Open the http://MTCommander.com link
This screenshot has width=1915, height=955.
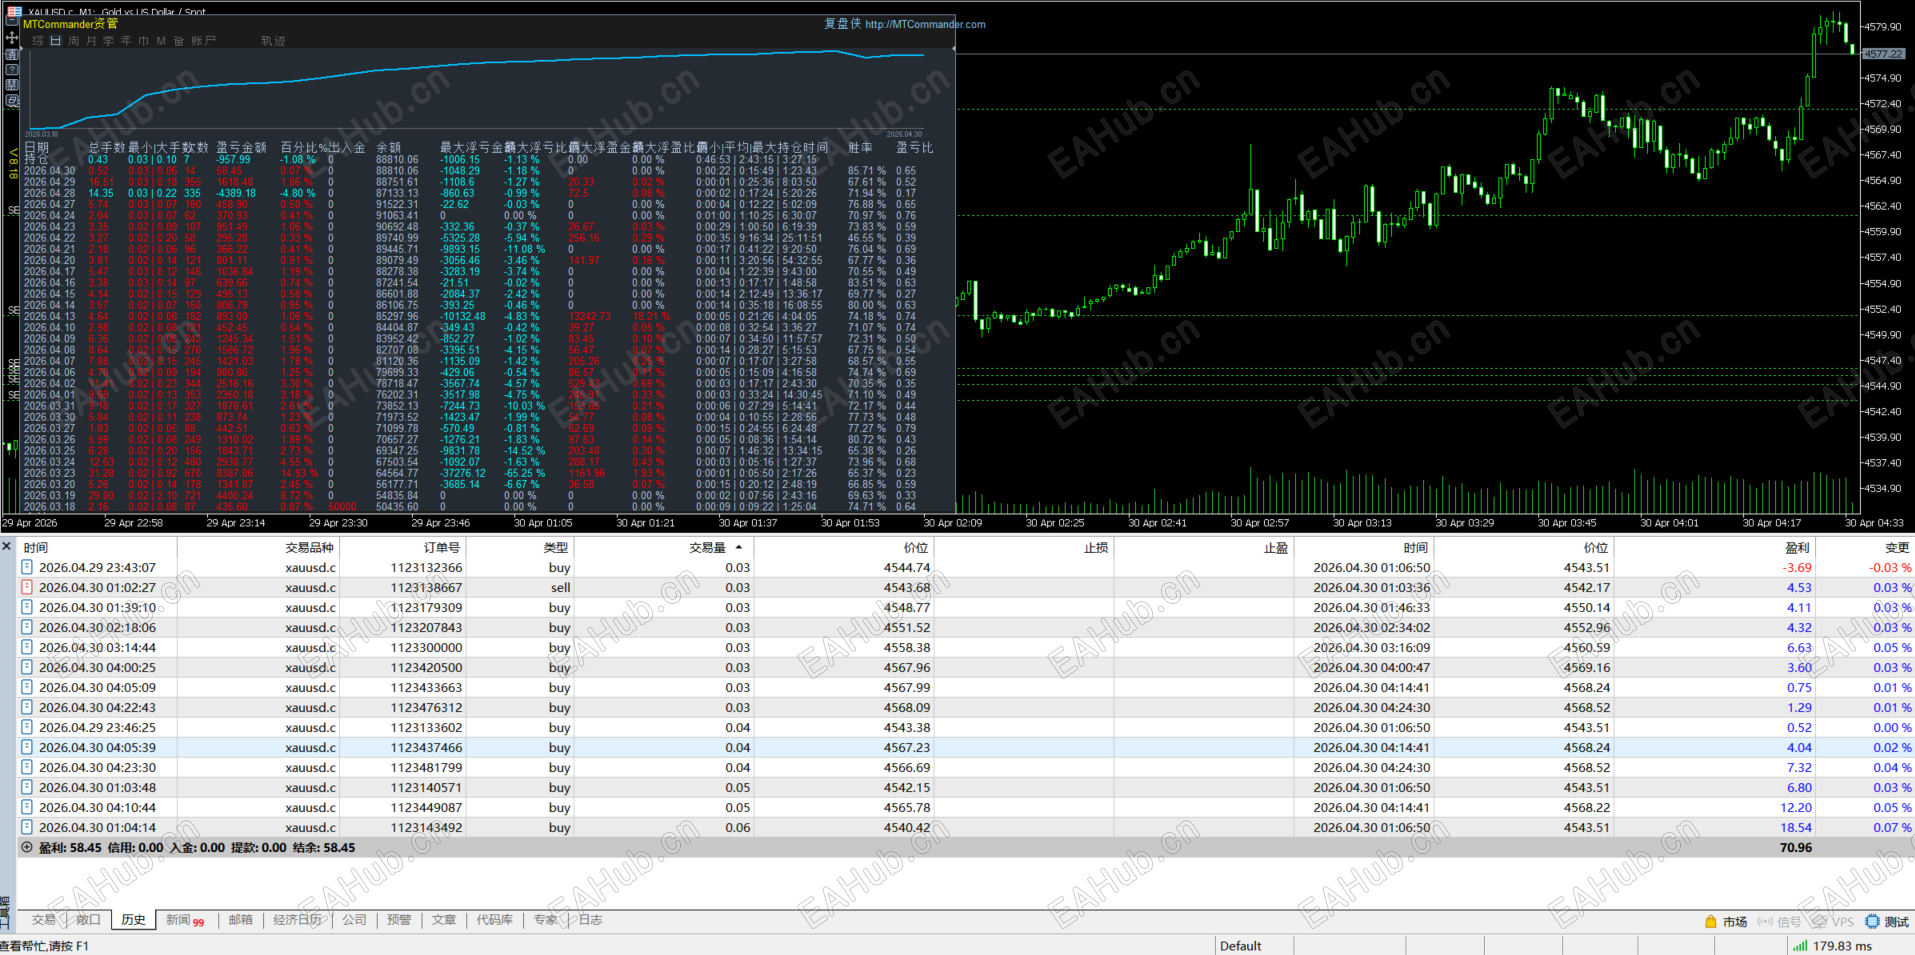925,24
